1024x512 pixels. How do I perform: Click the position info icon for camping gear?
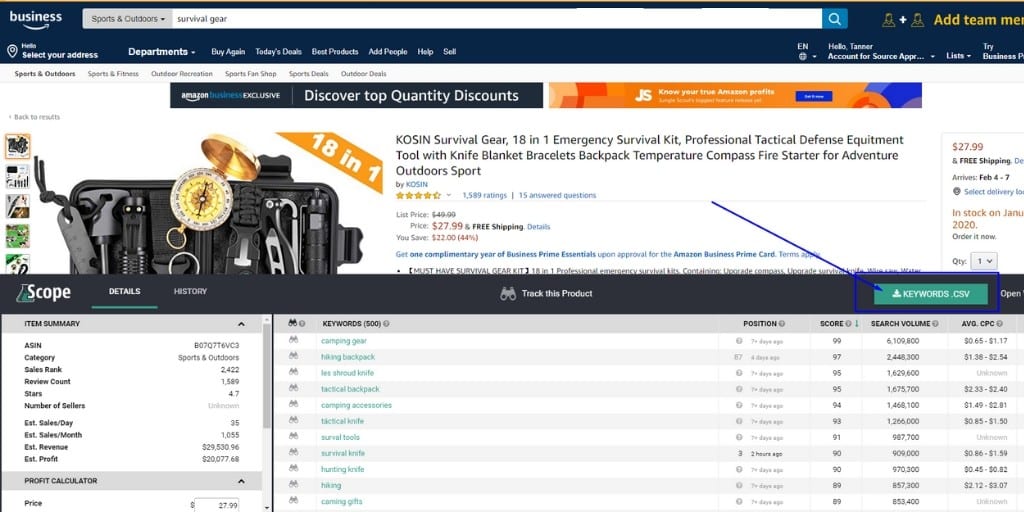tap(739, 341)
